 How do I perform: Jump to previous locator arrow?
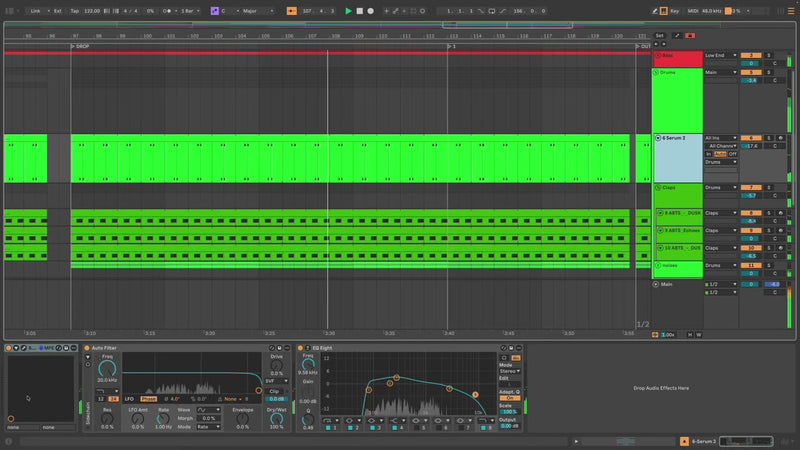pyautogui.click(x=657, y=44)
